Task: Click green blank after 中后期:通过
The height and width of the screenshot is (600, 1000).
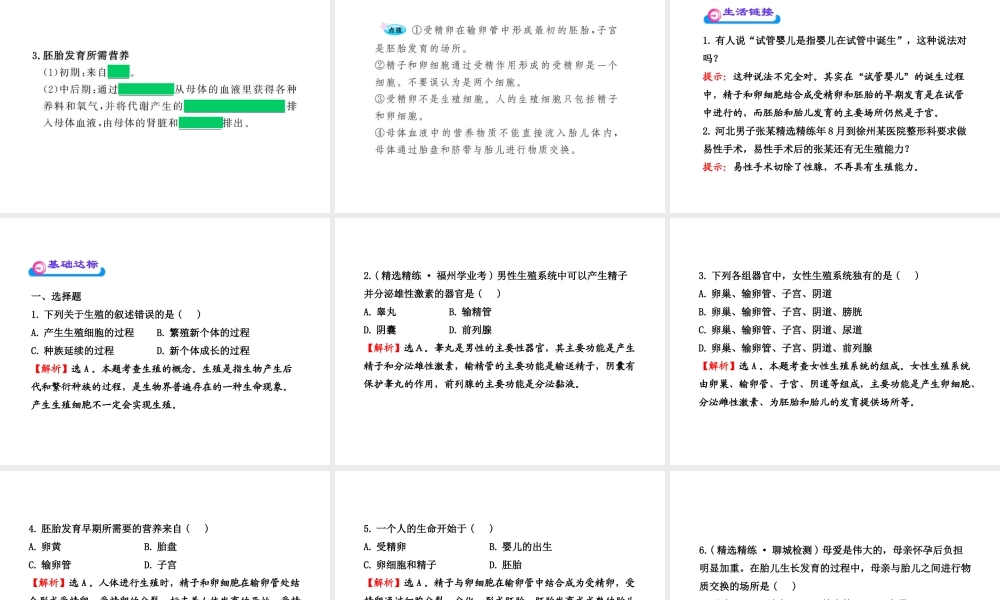Action: point(147,89)
